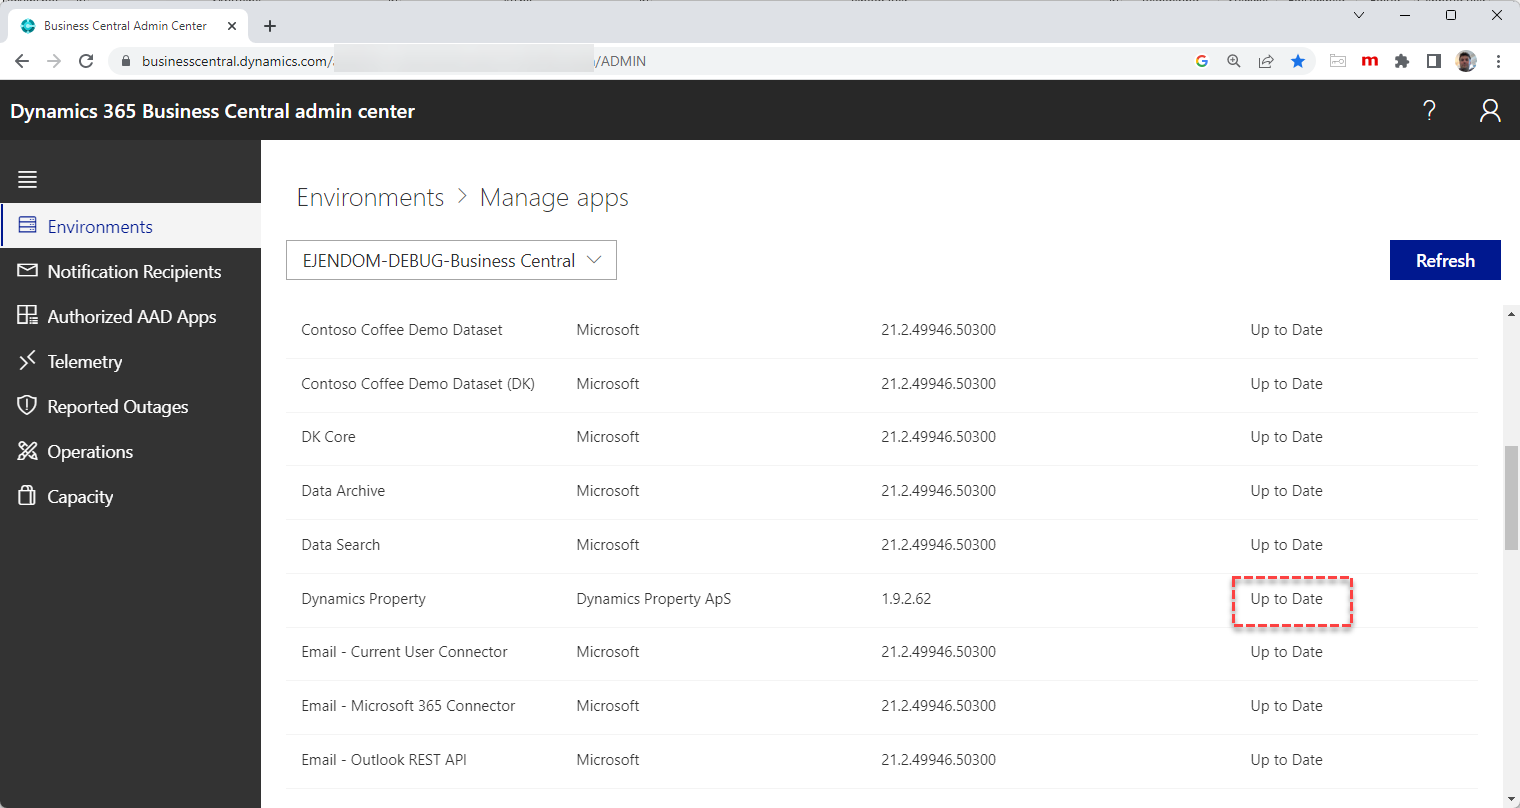Click the mail extension icon in toolbar
Viewport: 1520px width, 808px height.
click(1338, 61)
